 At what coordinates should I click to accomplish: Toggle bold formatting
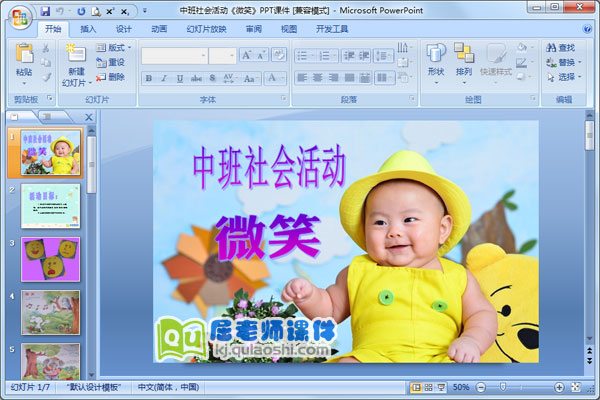point(149,78)
